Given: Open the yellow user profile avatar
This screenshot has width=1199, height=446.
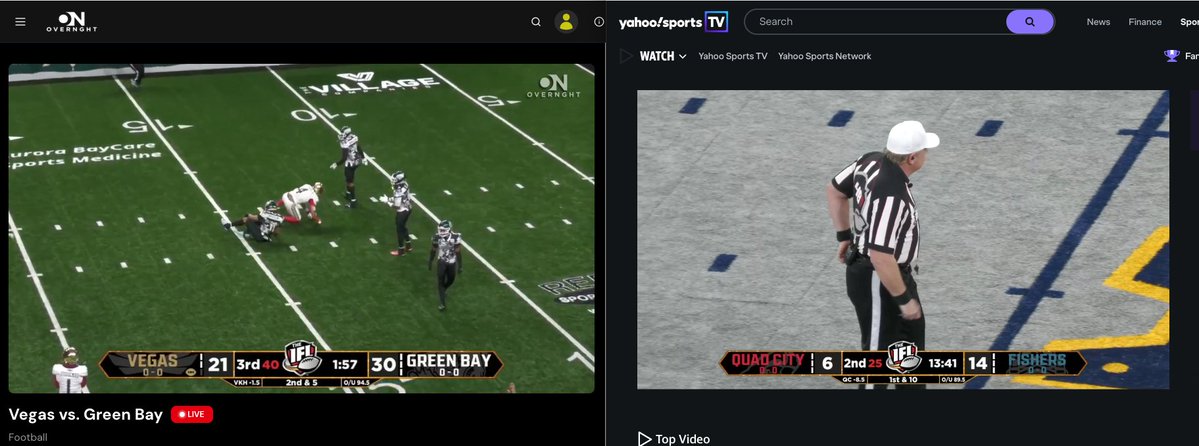Looking at the screenshot, I should [x=566, y=21].
